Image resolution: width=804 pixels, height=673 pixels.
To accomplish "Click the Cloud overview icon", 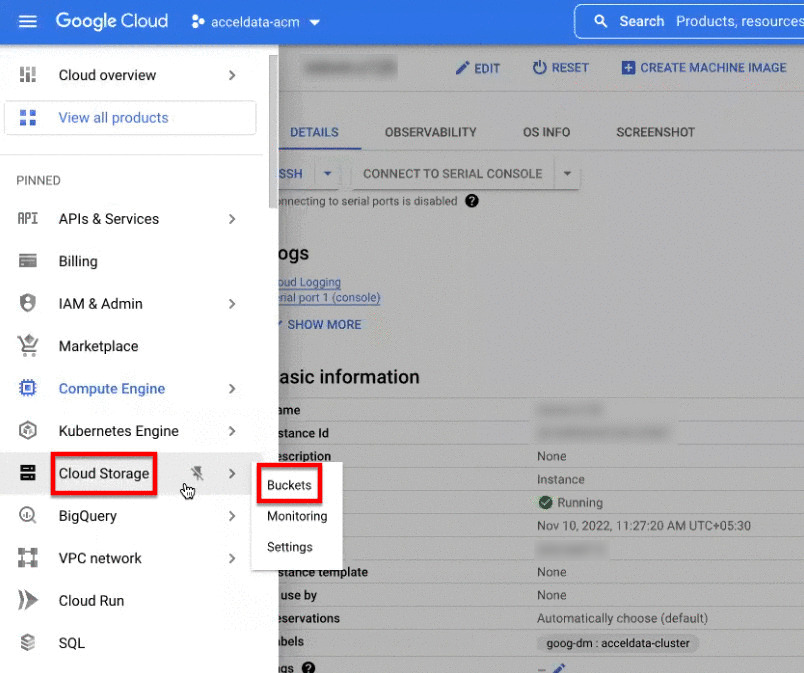I will [x=28, y=75].
